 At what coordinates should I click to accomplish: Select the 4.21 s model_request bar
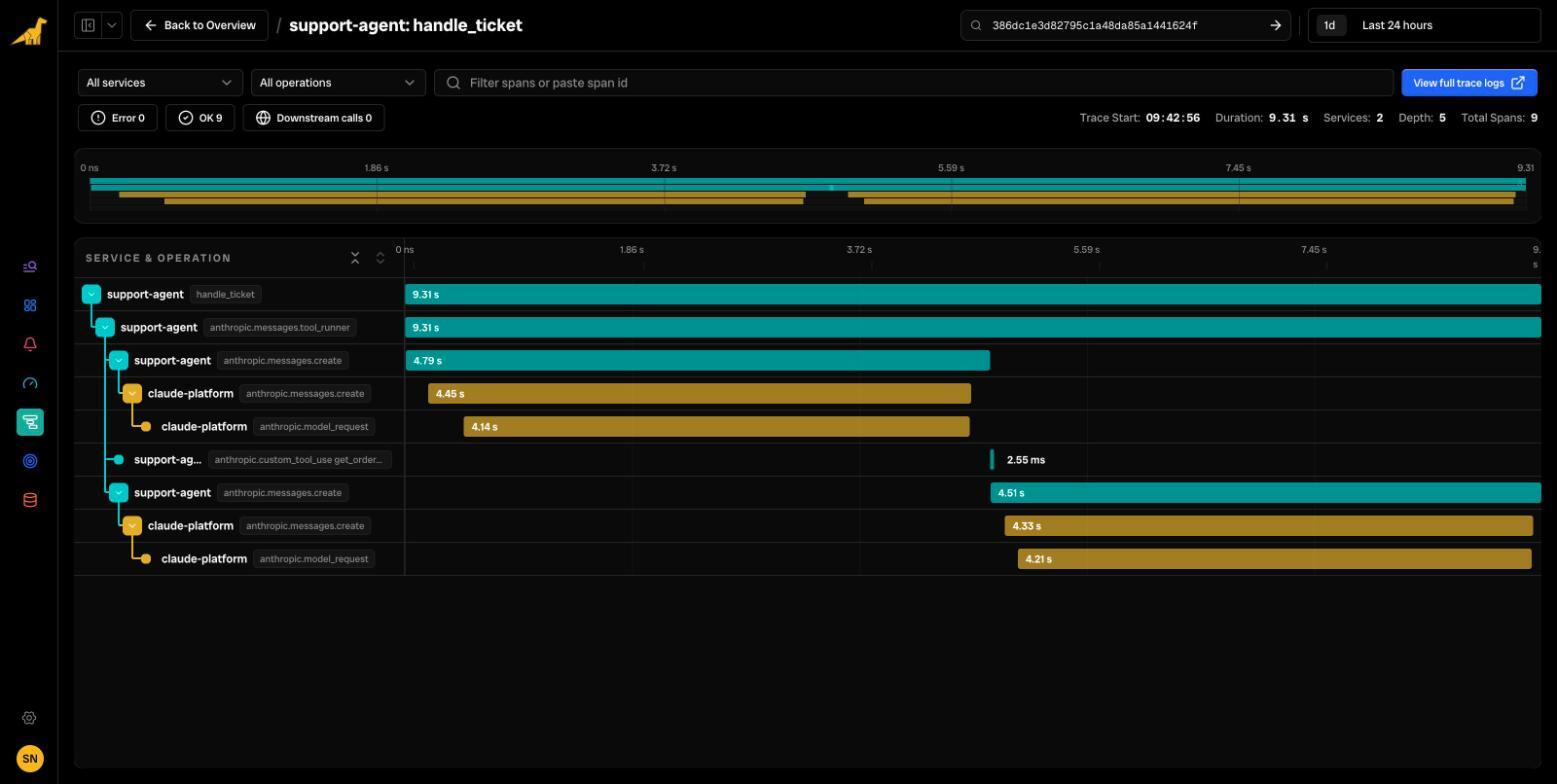[x=1275, y=559]
